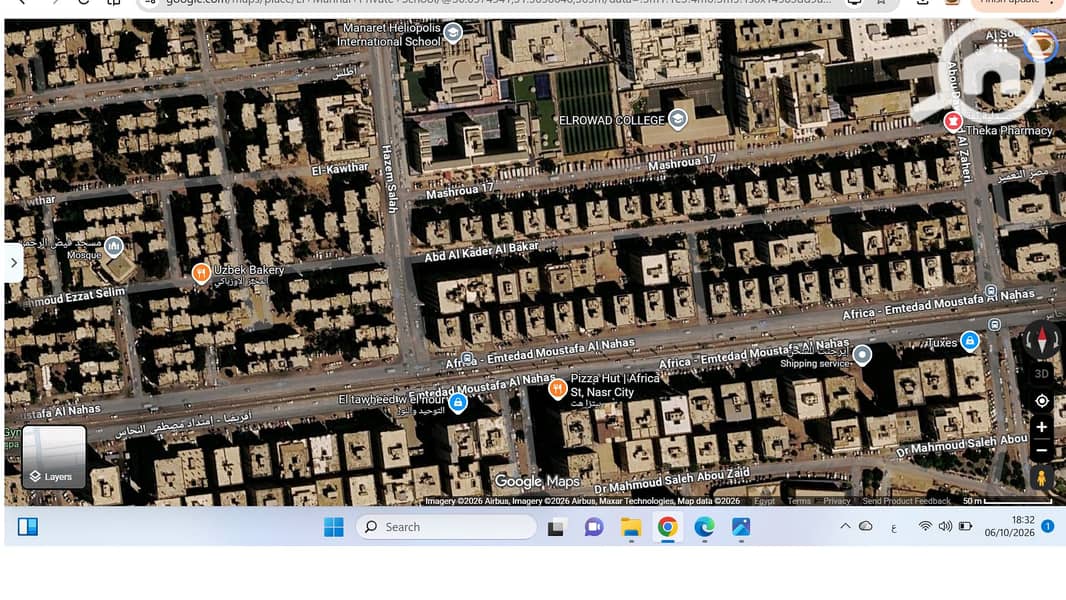Open the Uzbek Bakery restaurant pin
This screenshot has width=1066, height=600.
(x=201, y=272)
